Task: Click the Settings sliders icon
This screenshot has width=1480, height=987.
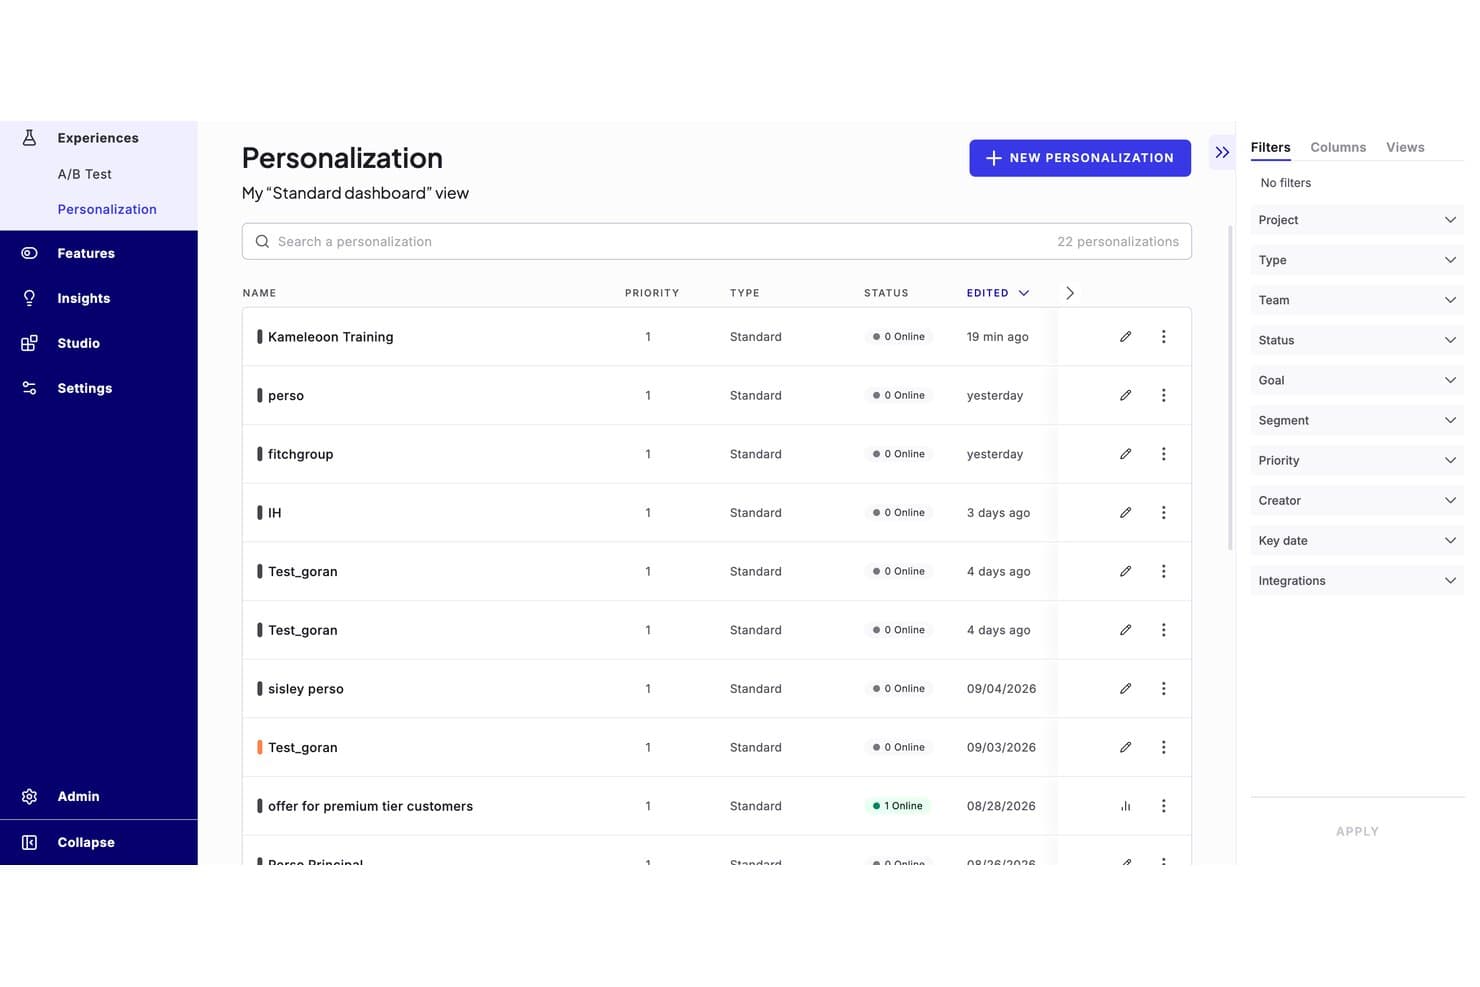Action: [x=29, y=388]
